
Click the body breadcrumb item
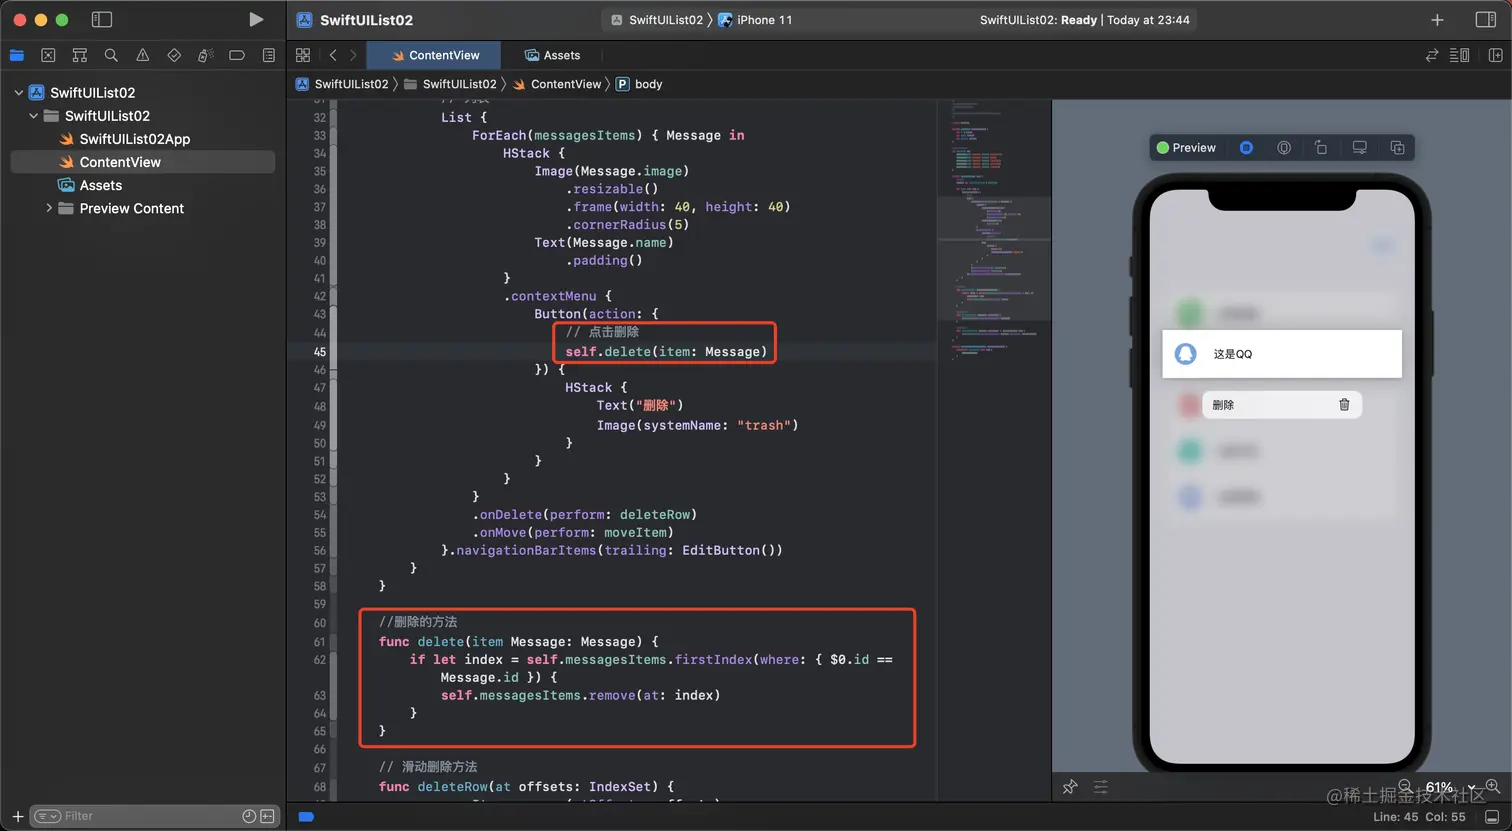coord(639,84)
